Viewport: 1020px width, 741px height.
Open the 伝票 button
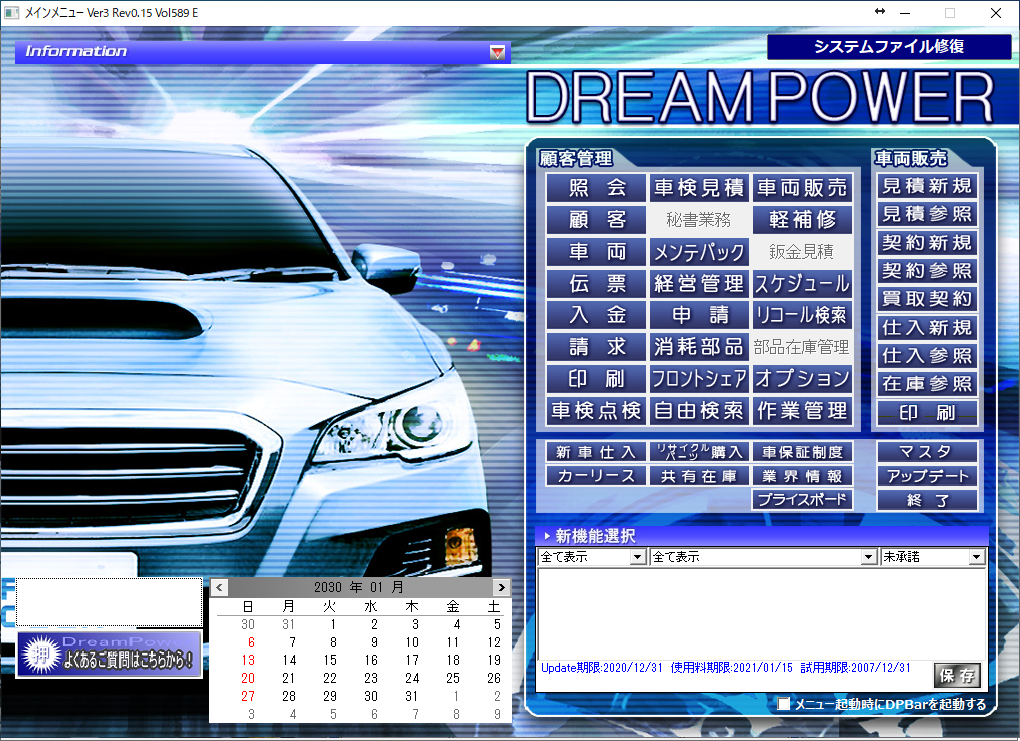pos(597,283)
